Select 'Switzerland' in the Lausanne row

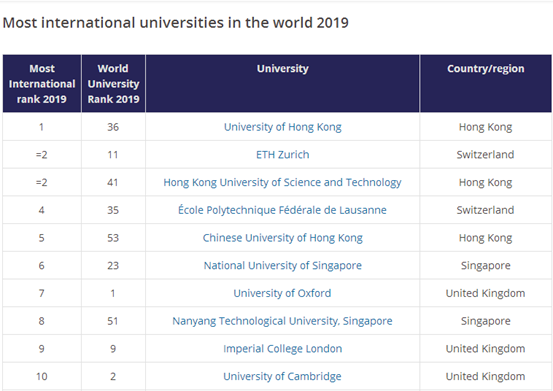point(485,210)
